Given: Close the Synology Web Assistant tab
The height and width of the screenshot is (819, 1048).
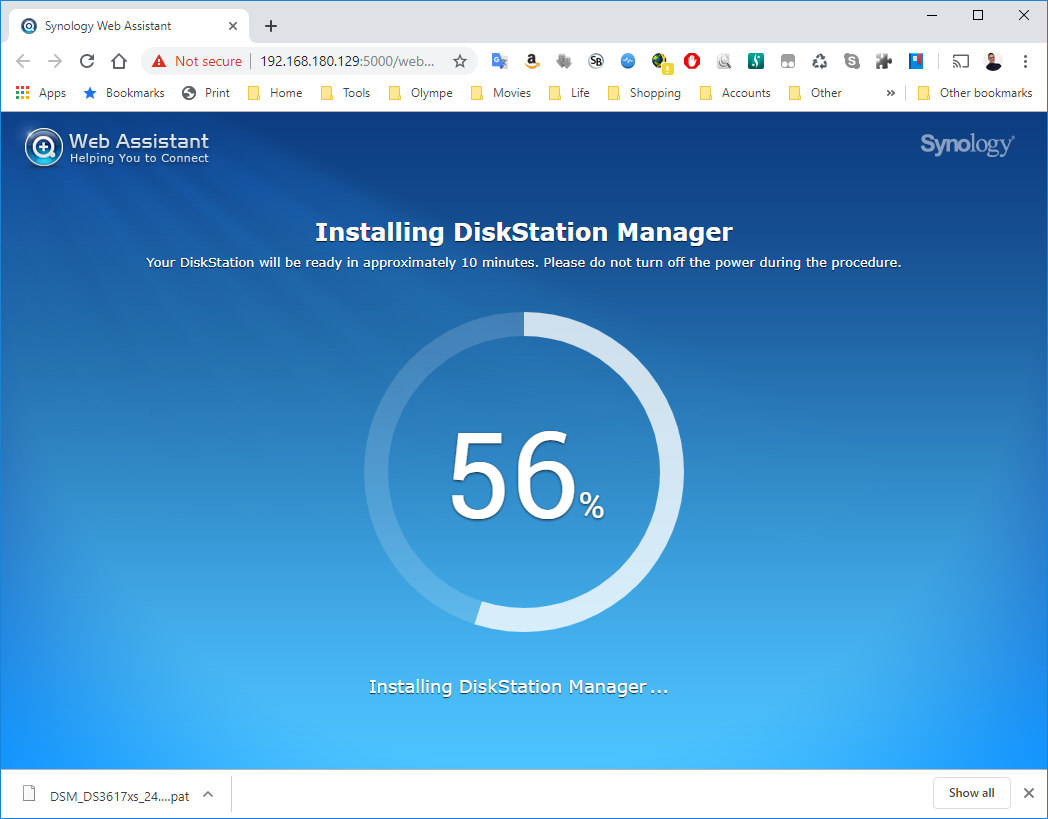Looking at the screenshot, I should point(233,26).
